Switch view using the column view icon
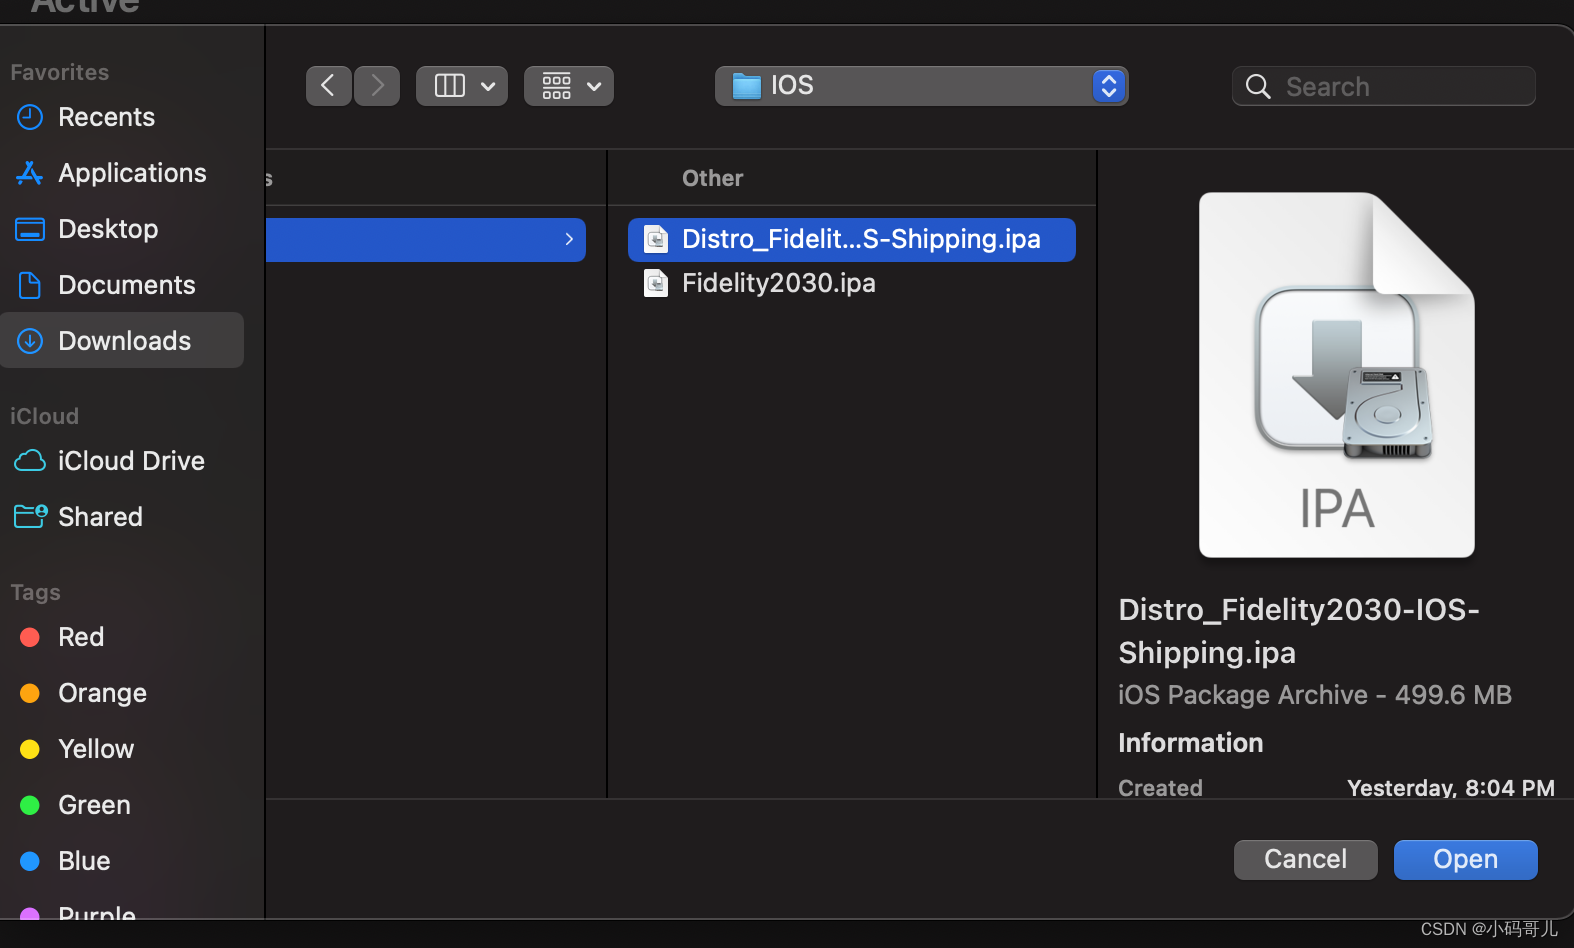The image size is (1574, 948). (x=450, y=86)
